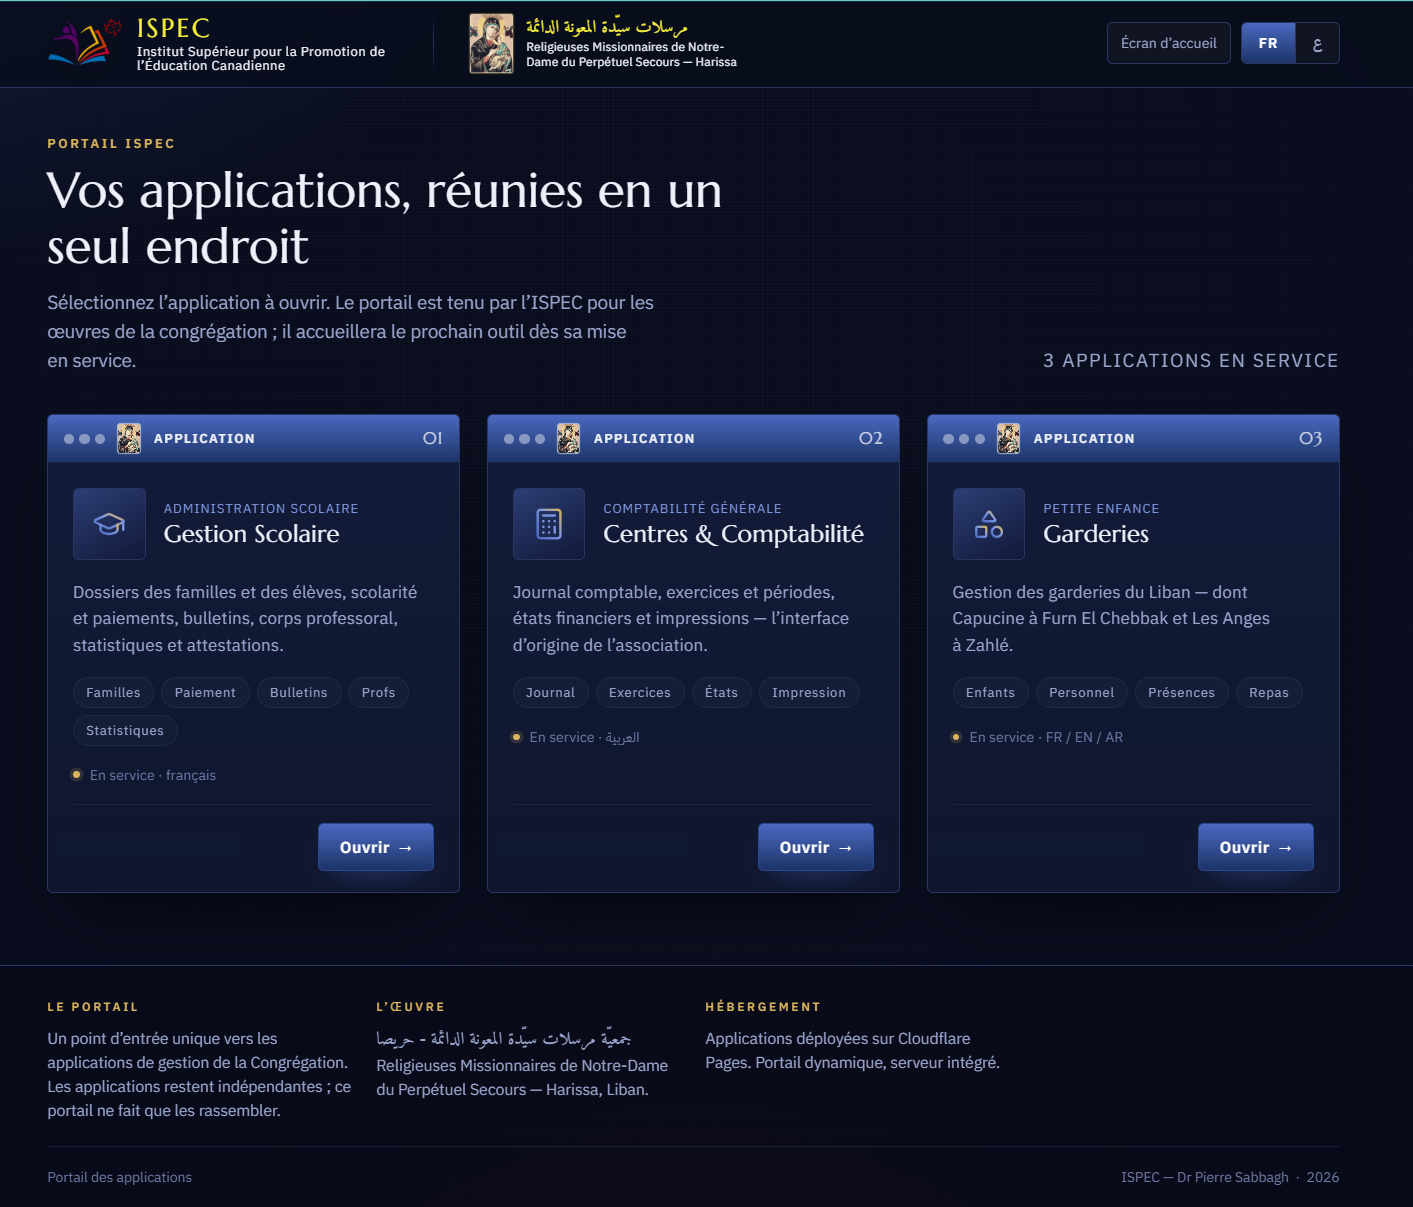Open the Gestion Scolaire application

pyautogui.click(x=376, y=847)
